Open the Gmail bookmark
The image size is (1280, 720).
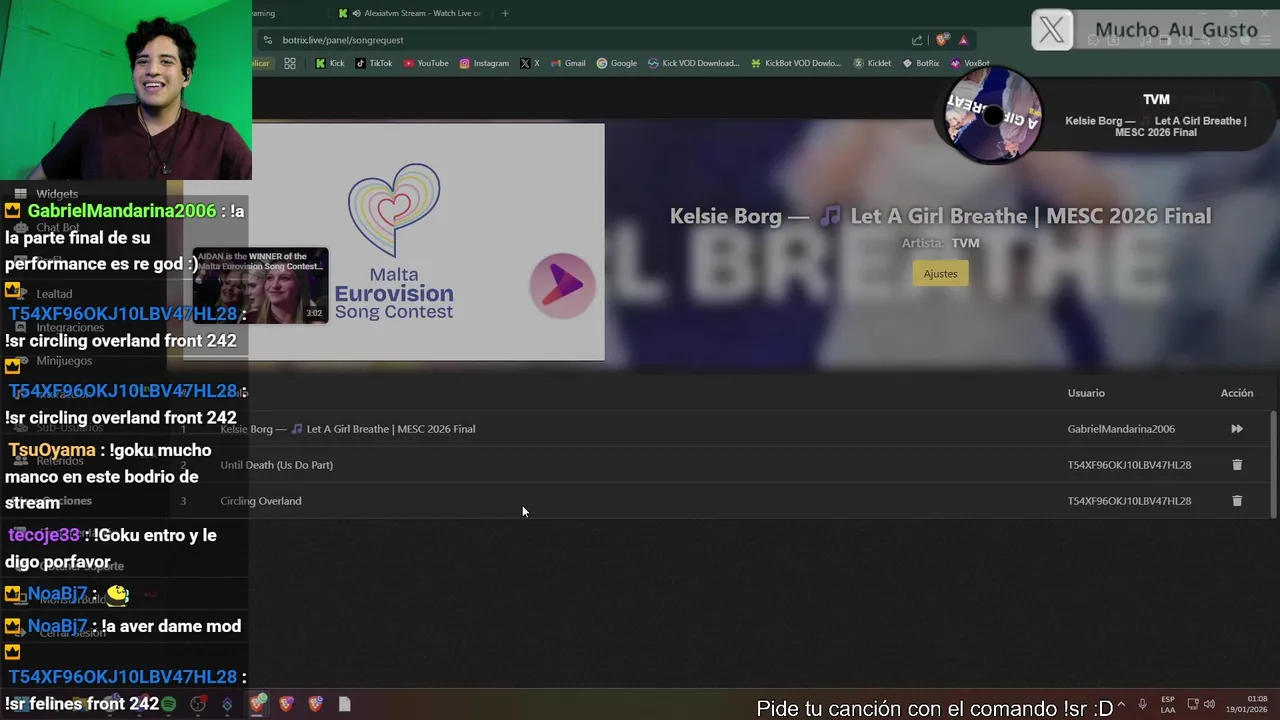tap(568, 63)
